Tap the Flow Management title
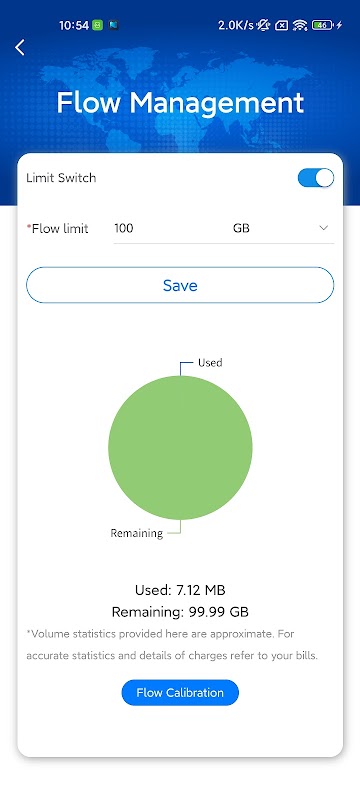 pyautogui.click(x=180, y=103)
